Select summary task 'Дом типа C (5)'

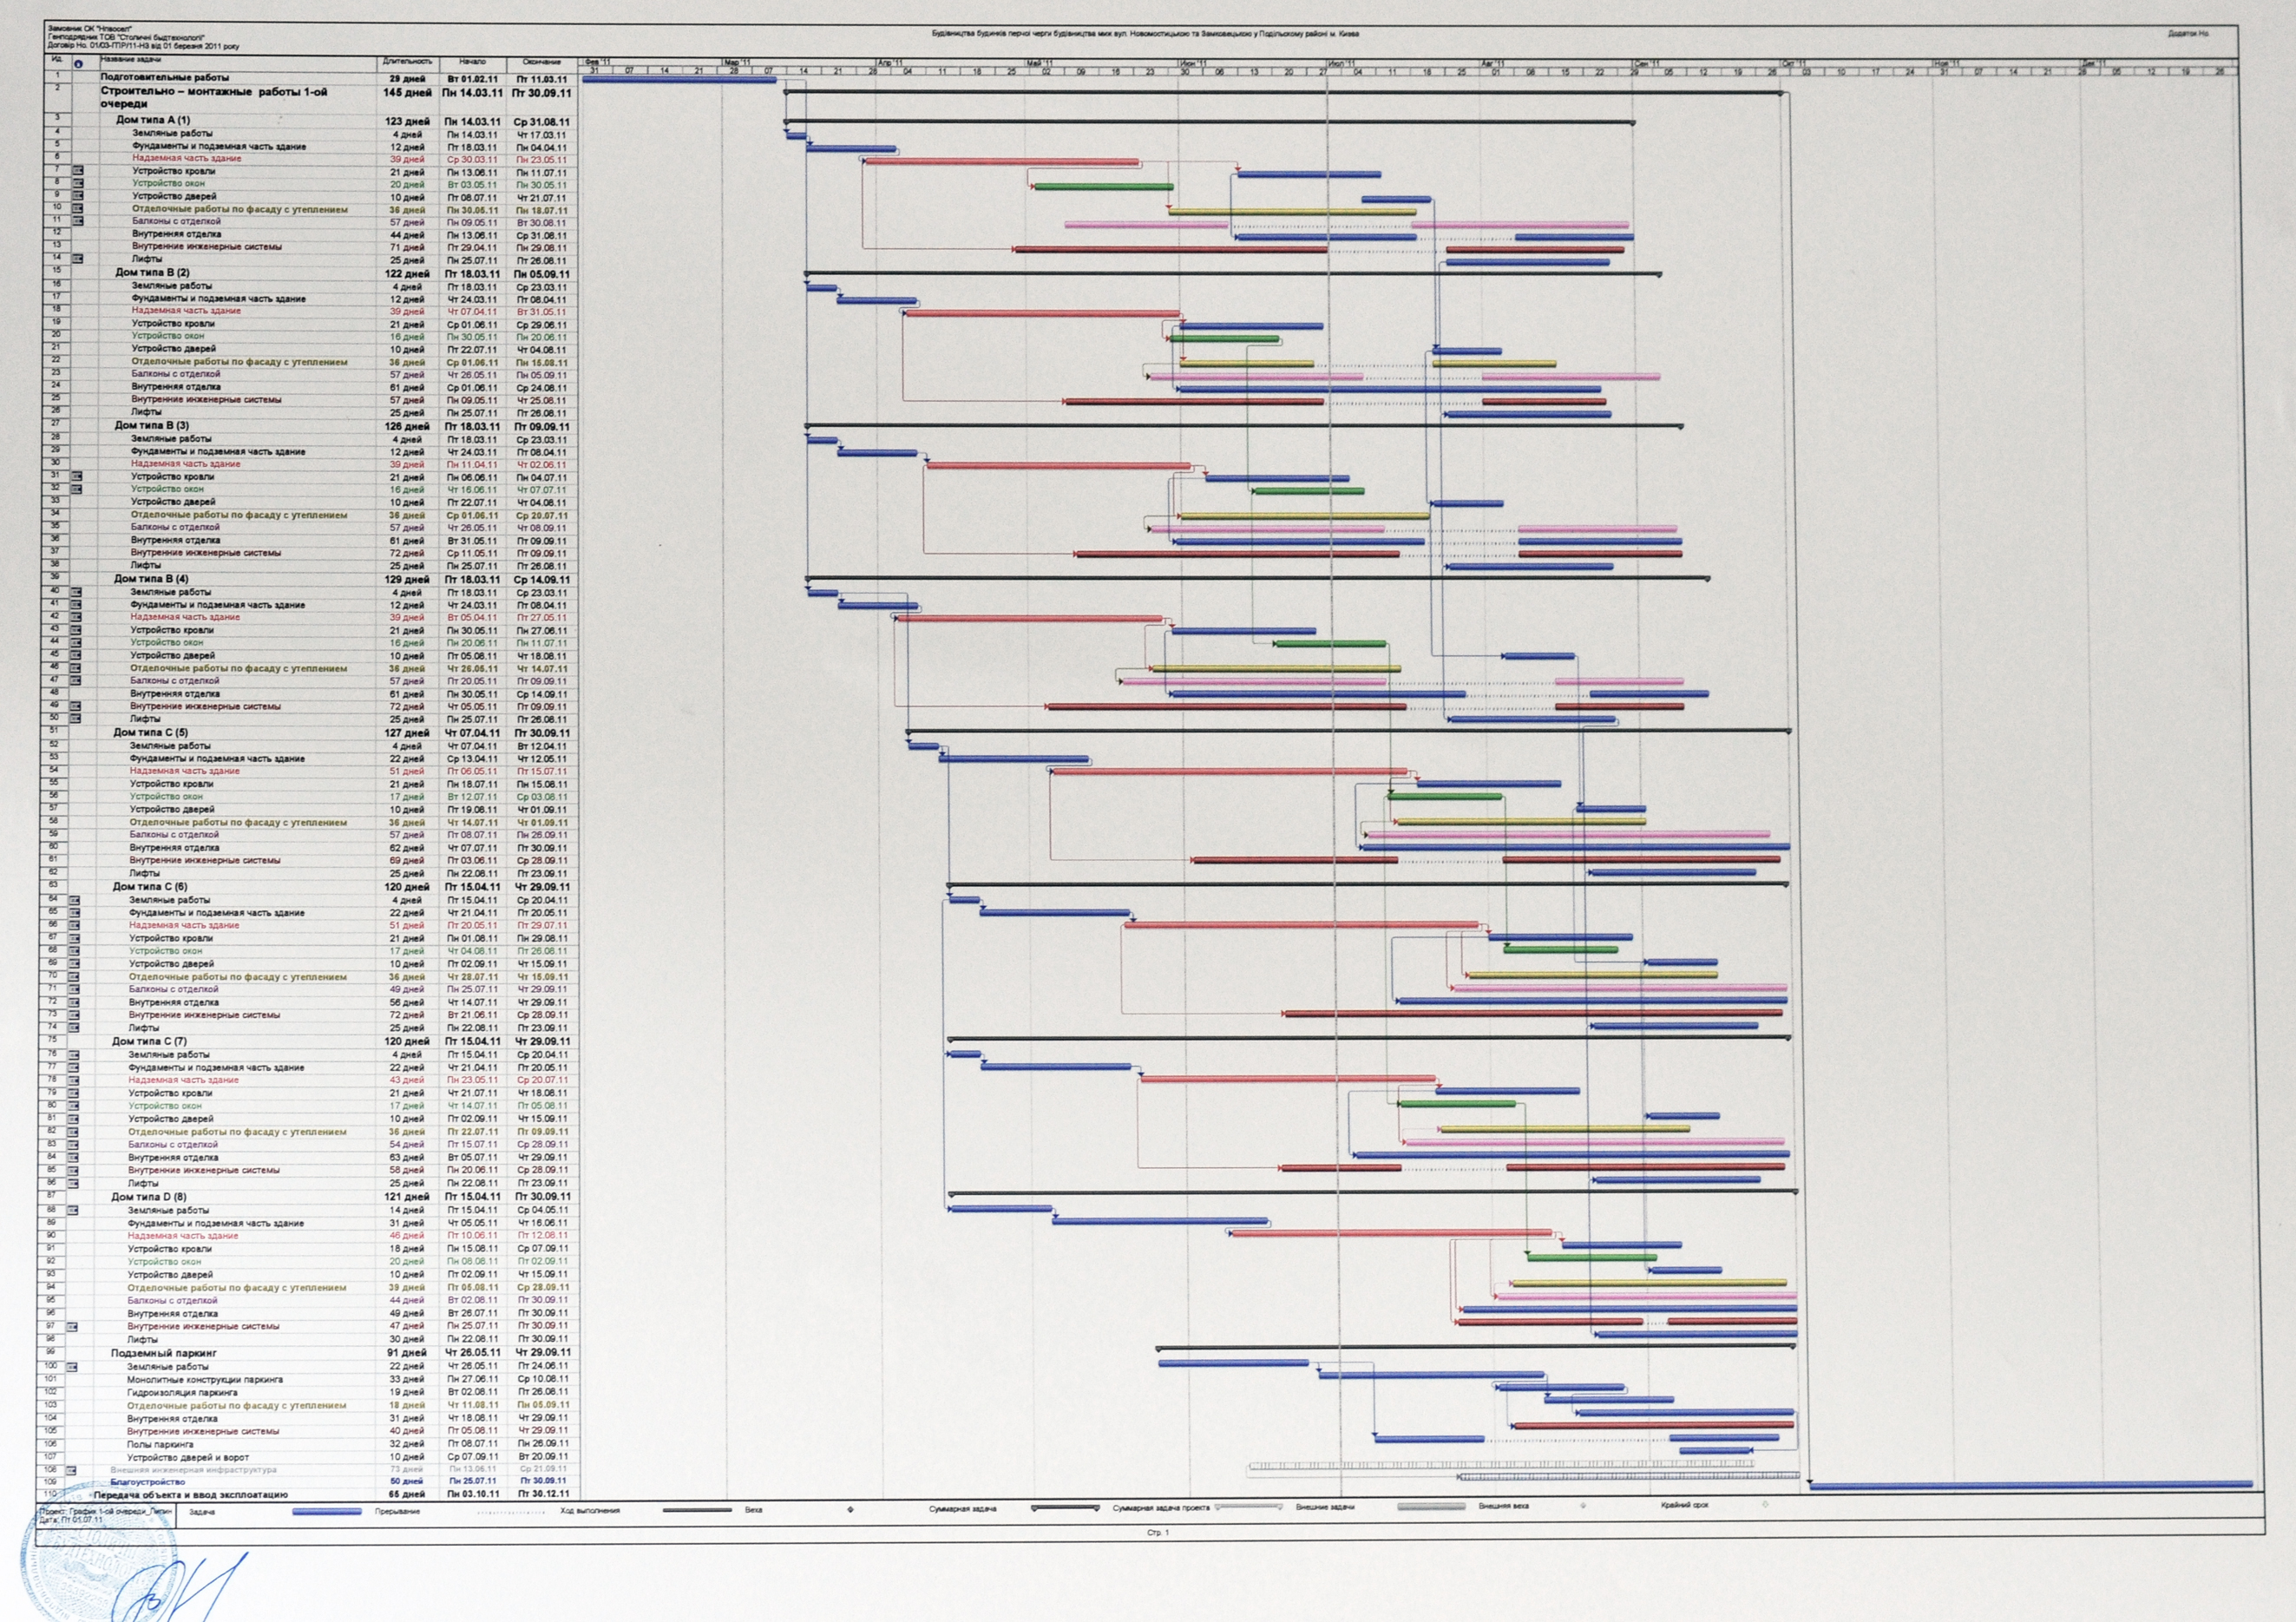coord(151,732)
